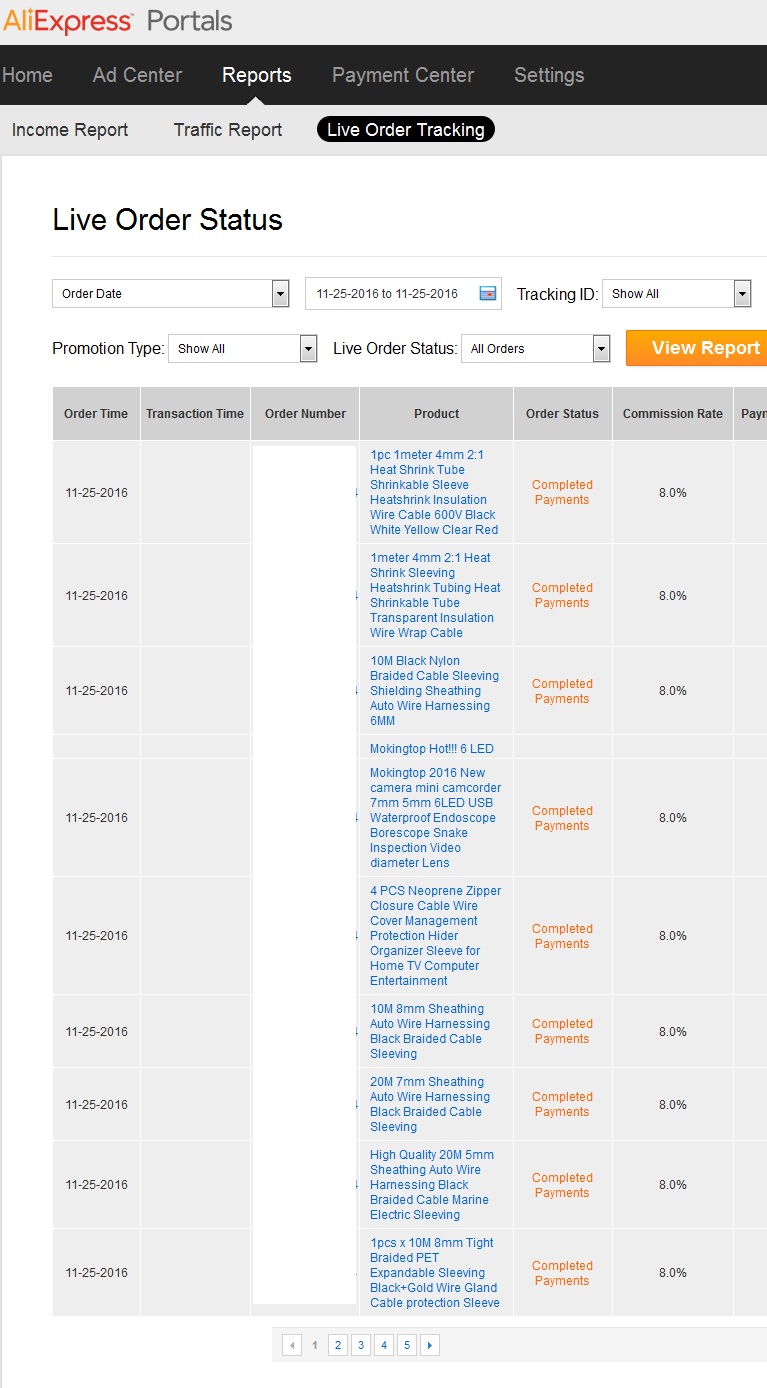
Task: Open Mokingtop Hot!!! 6 LED product link
Action: pos(432,748)
